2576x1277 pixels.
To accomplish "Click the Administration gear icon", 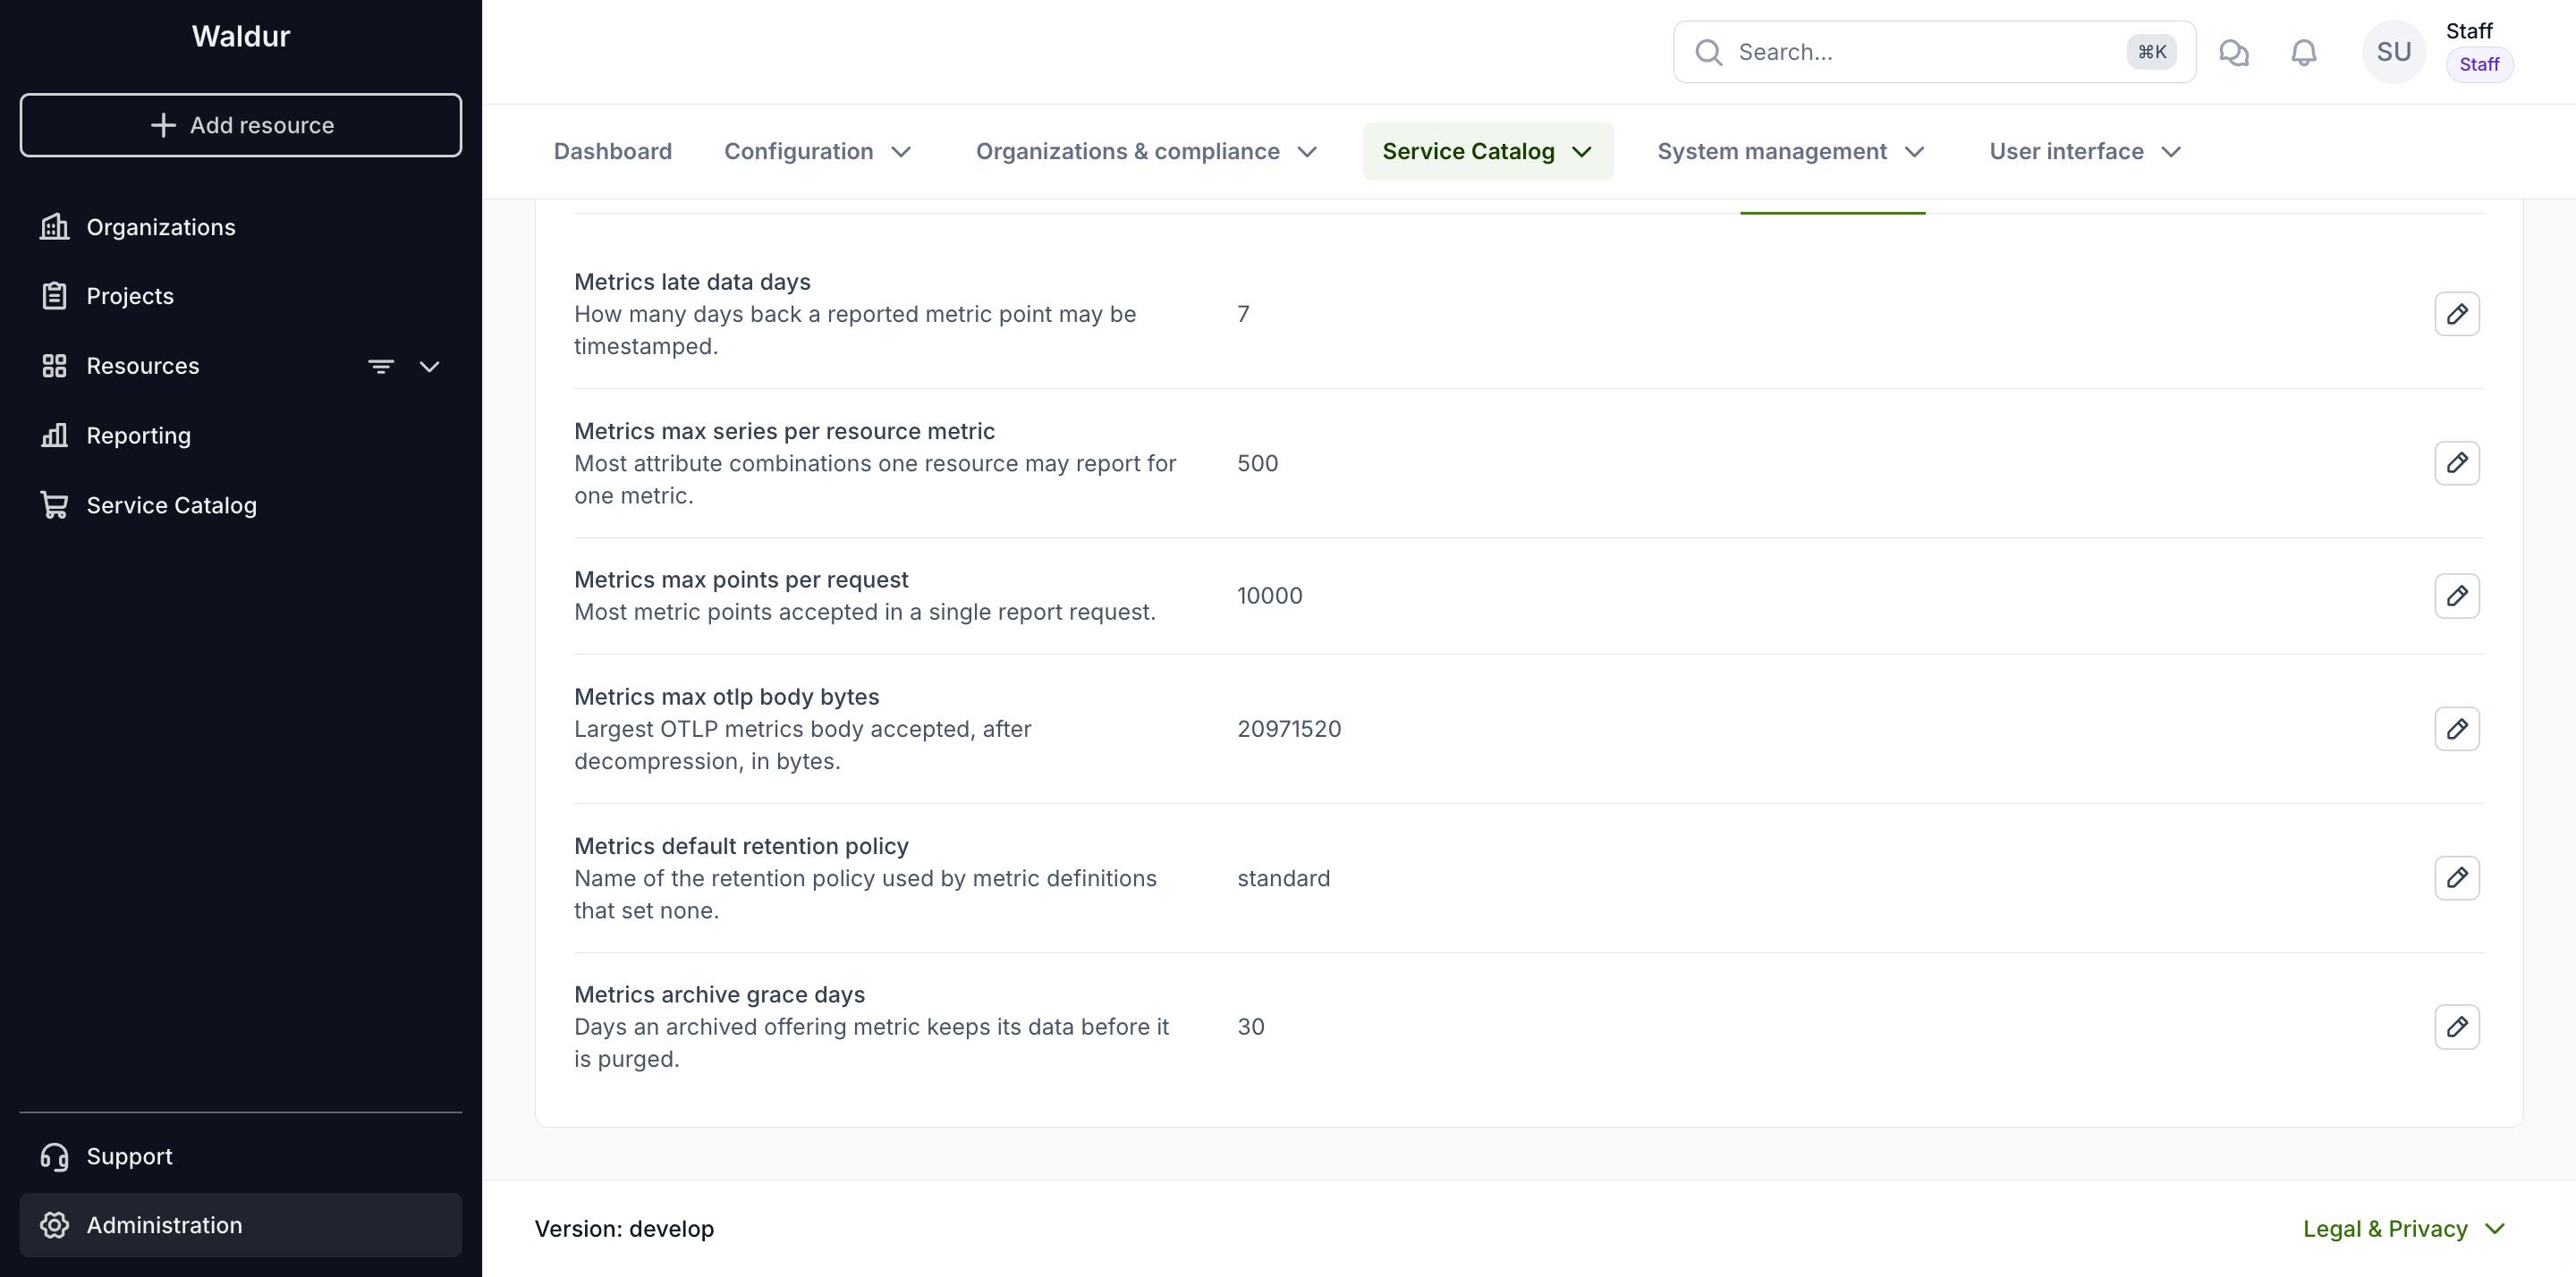I will 54,1225.
